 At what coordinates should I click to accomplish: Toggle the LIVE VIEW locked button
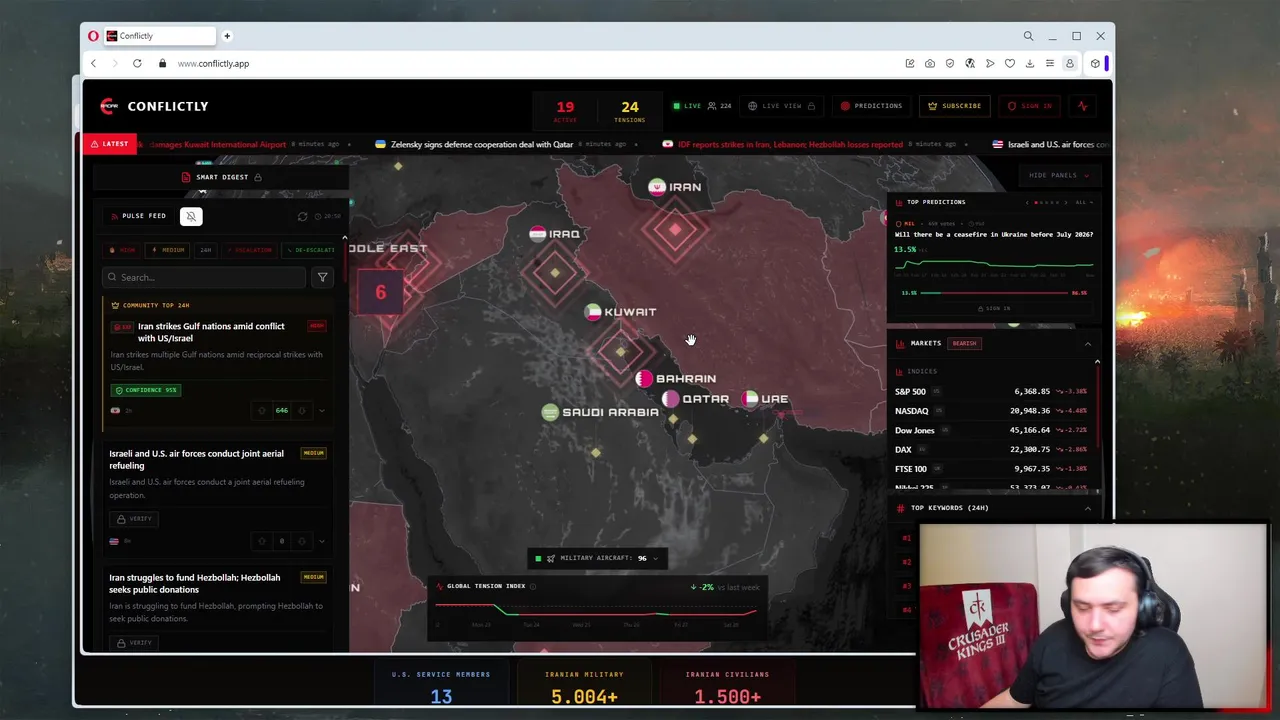click(x=782, y=106)
